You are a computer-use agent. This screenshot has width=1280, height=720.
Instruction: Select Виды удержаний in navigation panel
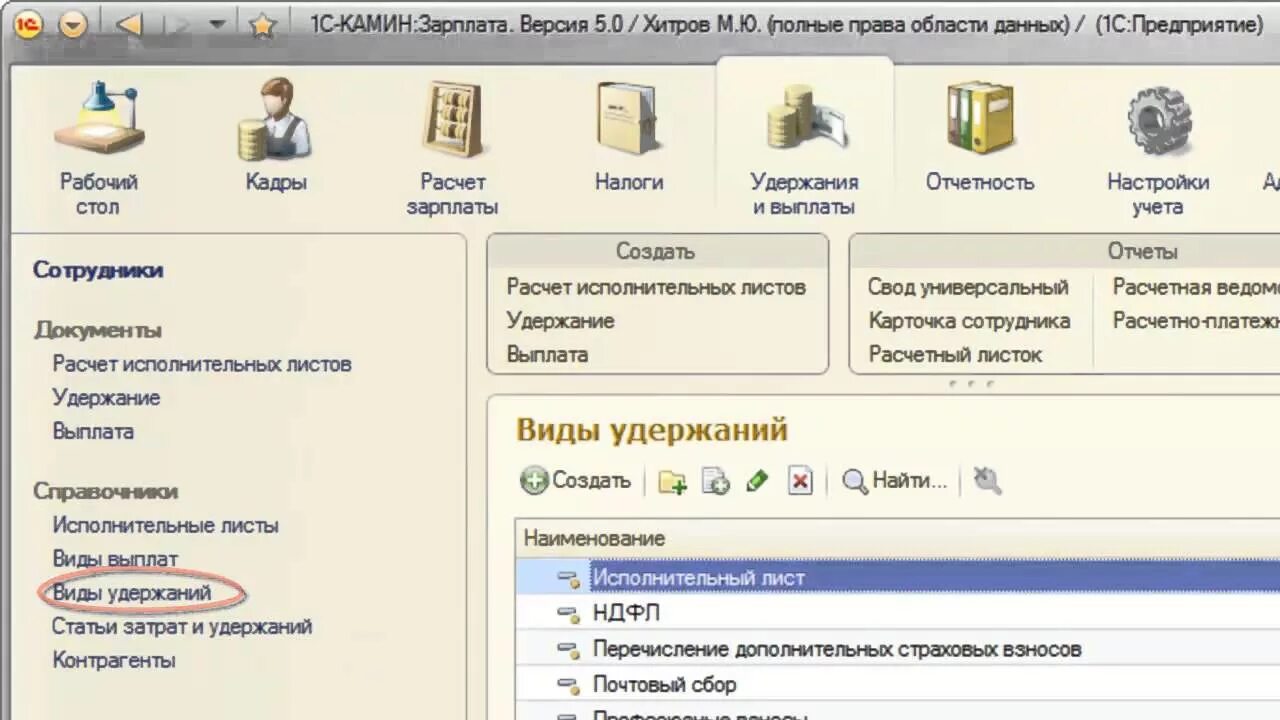click(132, 593)
